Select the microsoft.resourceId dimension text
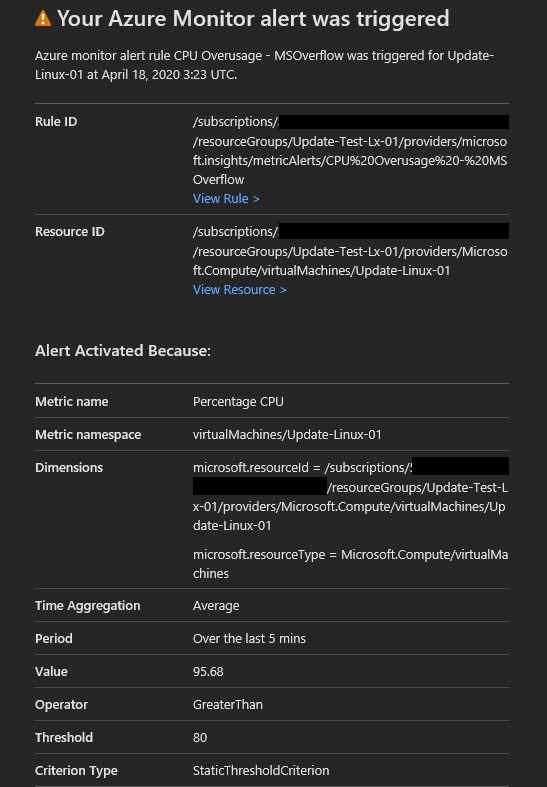Image resolution: width=547 pixels, height=787 pixels. 350,496
